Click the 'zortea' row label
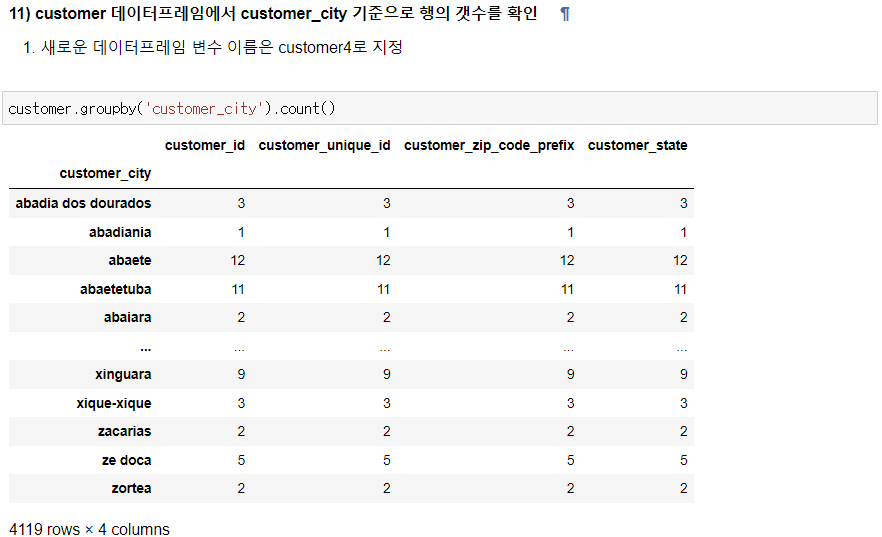Image resolution: width=882 pixels, height=537 pixels. pos(131,489)
